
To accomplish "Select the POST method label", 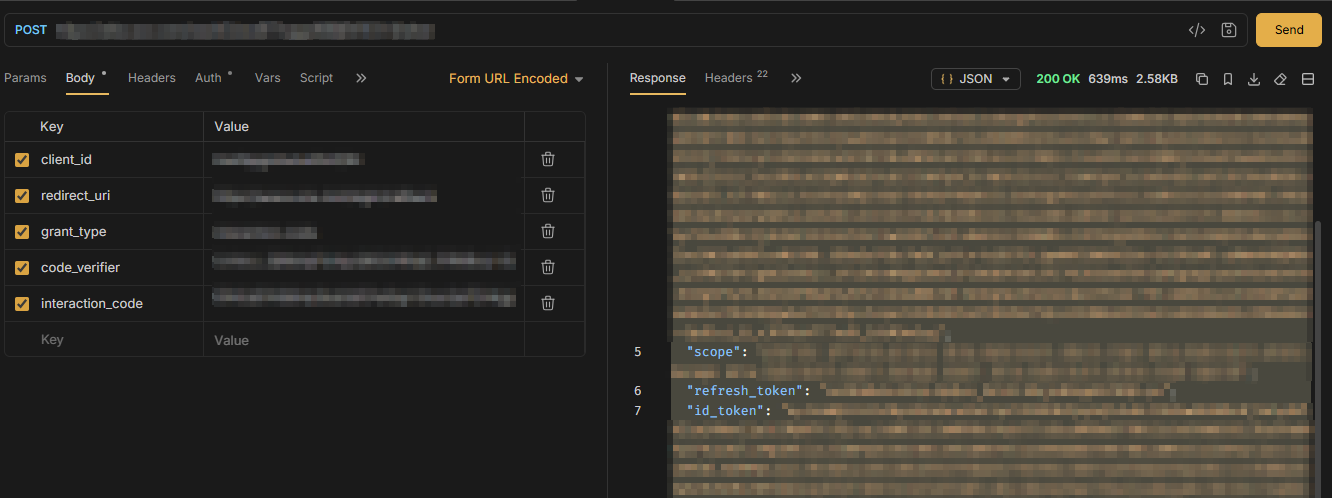I will (x=31, y=30).
